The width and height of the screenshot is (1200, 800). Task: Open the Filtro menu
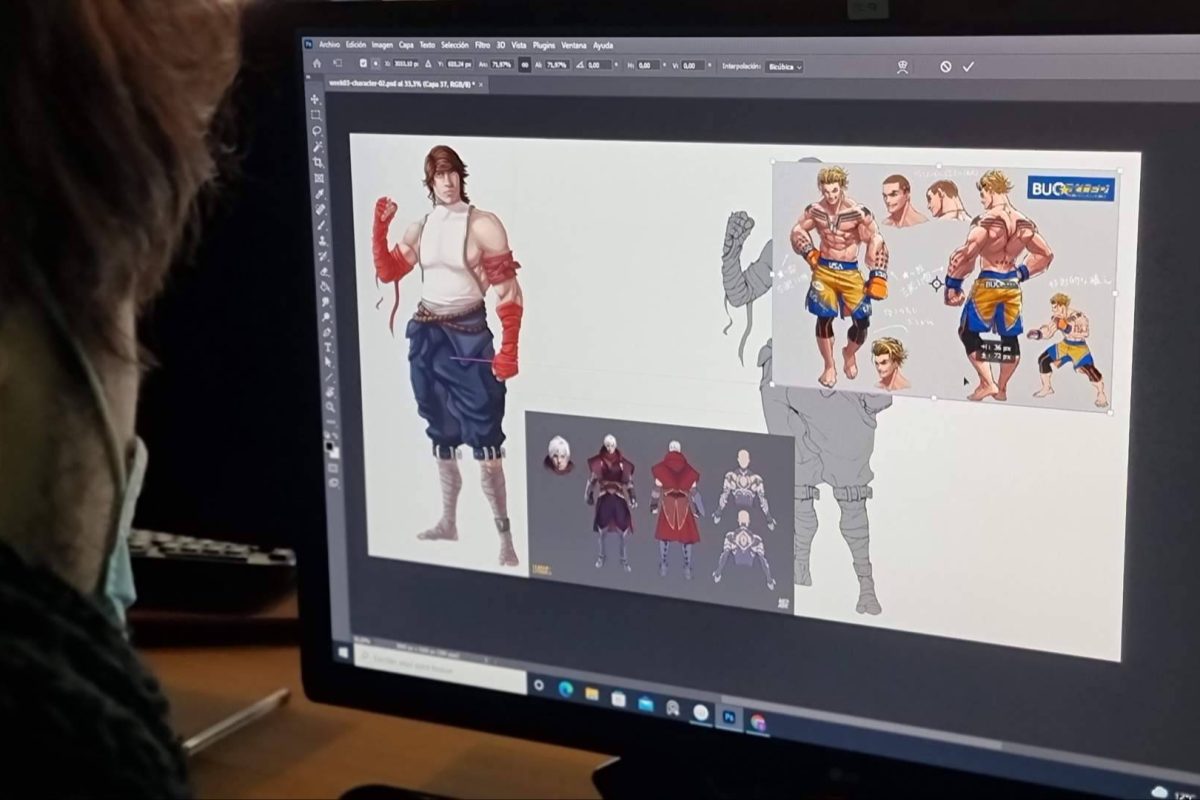point(482,45)
